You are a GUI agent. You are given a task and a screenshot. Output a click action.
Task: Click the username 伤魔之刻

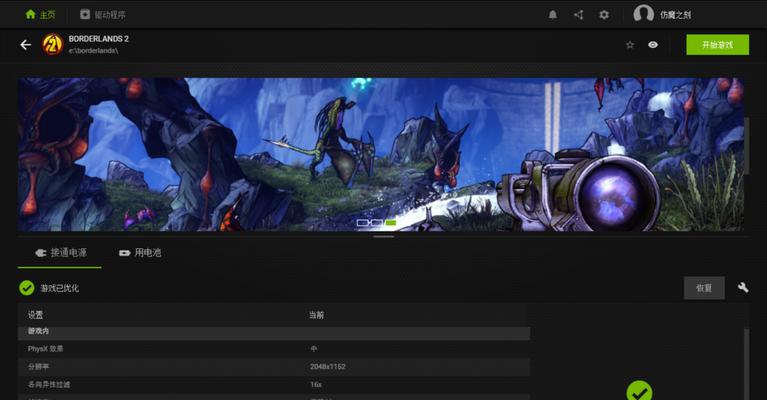(675, 15)
